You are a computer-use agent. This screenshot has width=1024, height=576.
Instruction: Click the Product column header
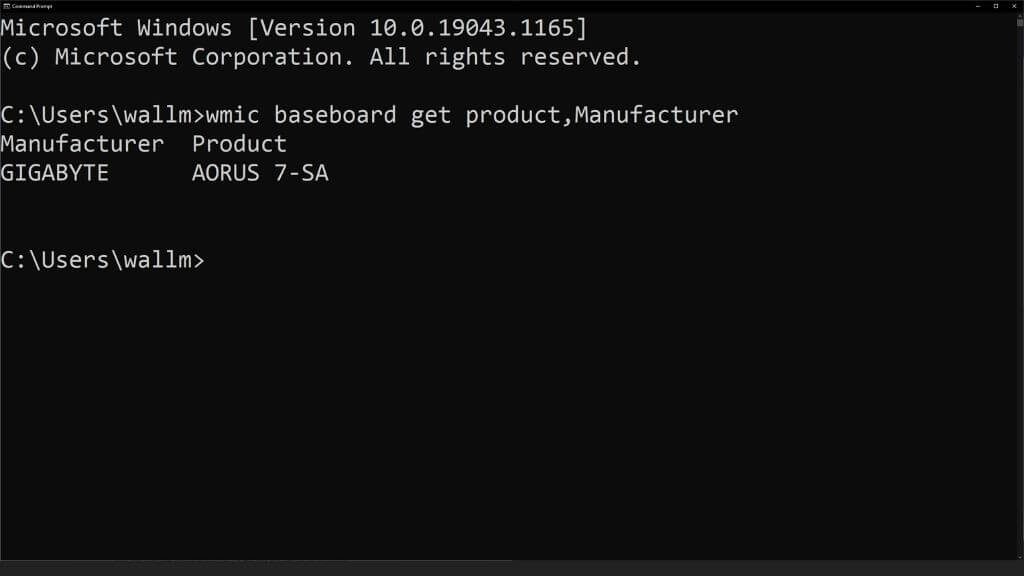[x=239, y=144]
